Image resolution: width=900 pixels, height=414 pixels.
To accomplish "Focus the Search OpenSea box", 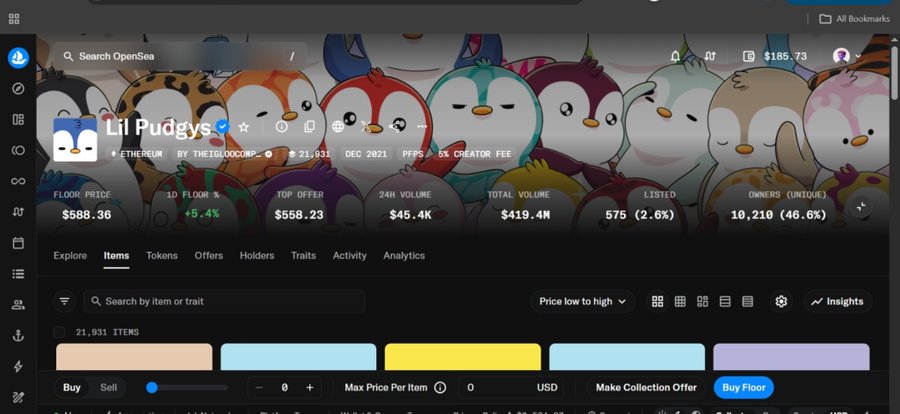I will pyautogui.click(x=180, y=56).
